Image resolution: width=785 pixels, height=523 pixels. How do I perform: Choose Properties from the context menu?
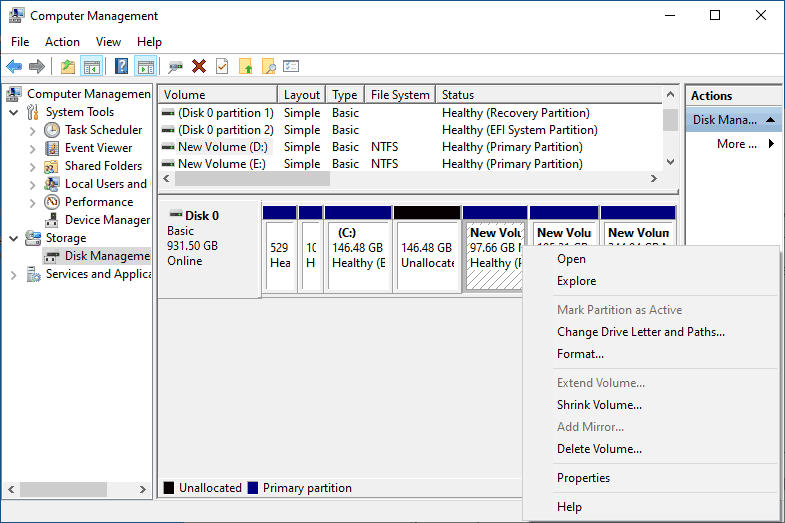coord(651,478)
